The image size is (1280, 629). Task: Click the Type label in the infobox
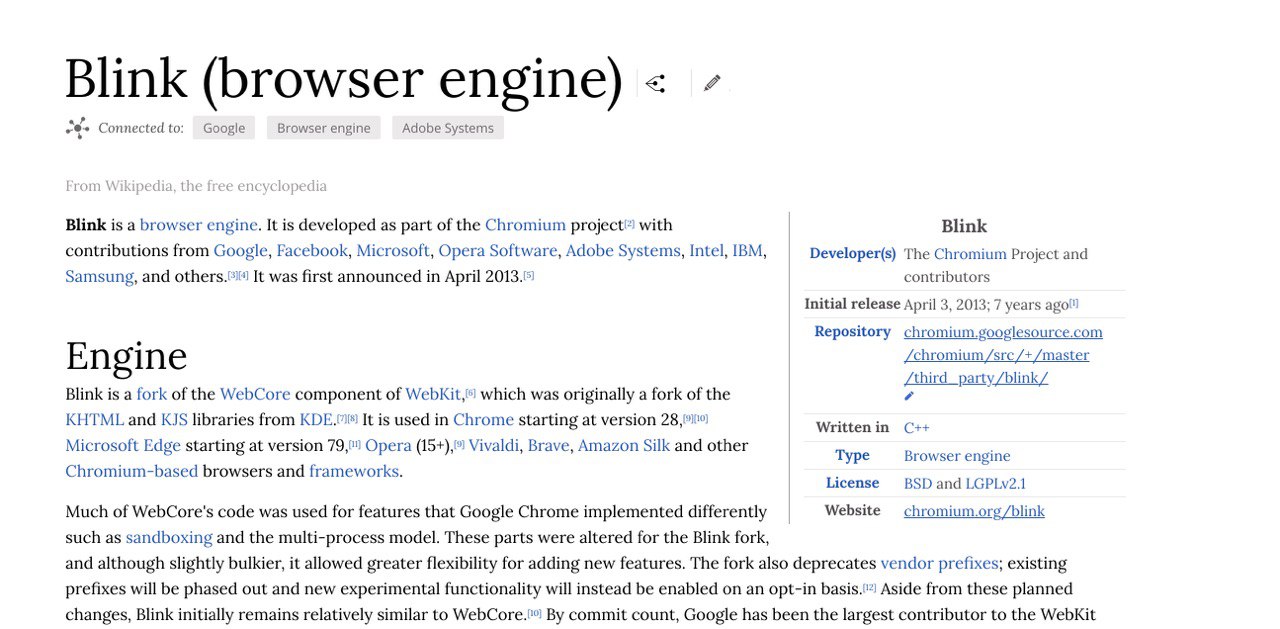852,456
